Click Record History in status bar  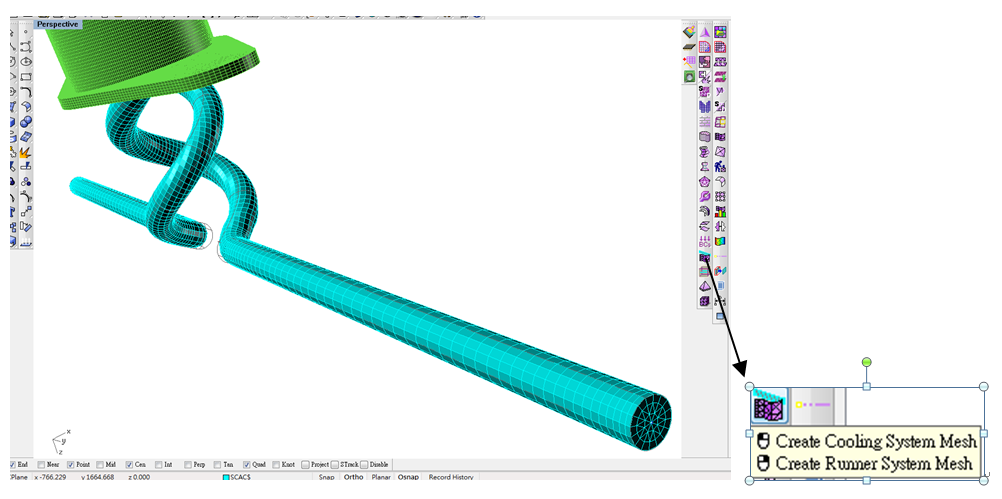pos(451,477)
